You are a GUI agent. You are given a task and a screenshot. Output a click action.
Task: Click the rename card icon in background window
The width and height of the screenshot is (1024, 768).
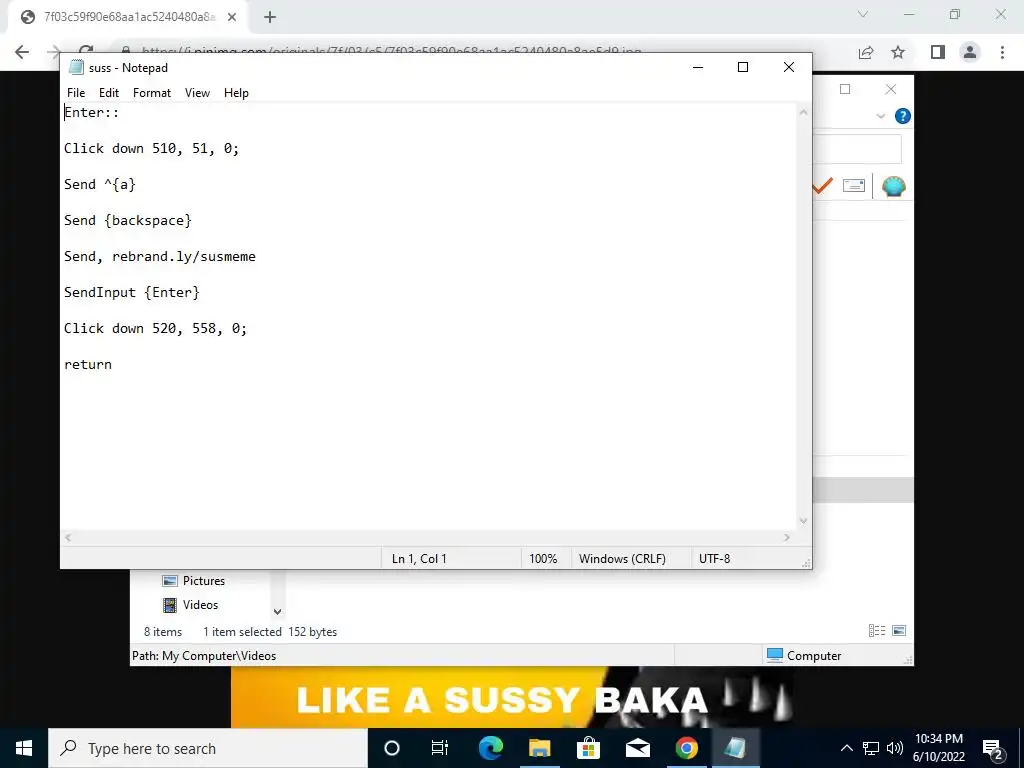854,186
